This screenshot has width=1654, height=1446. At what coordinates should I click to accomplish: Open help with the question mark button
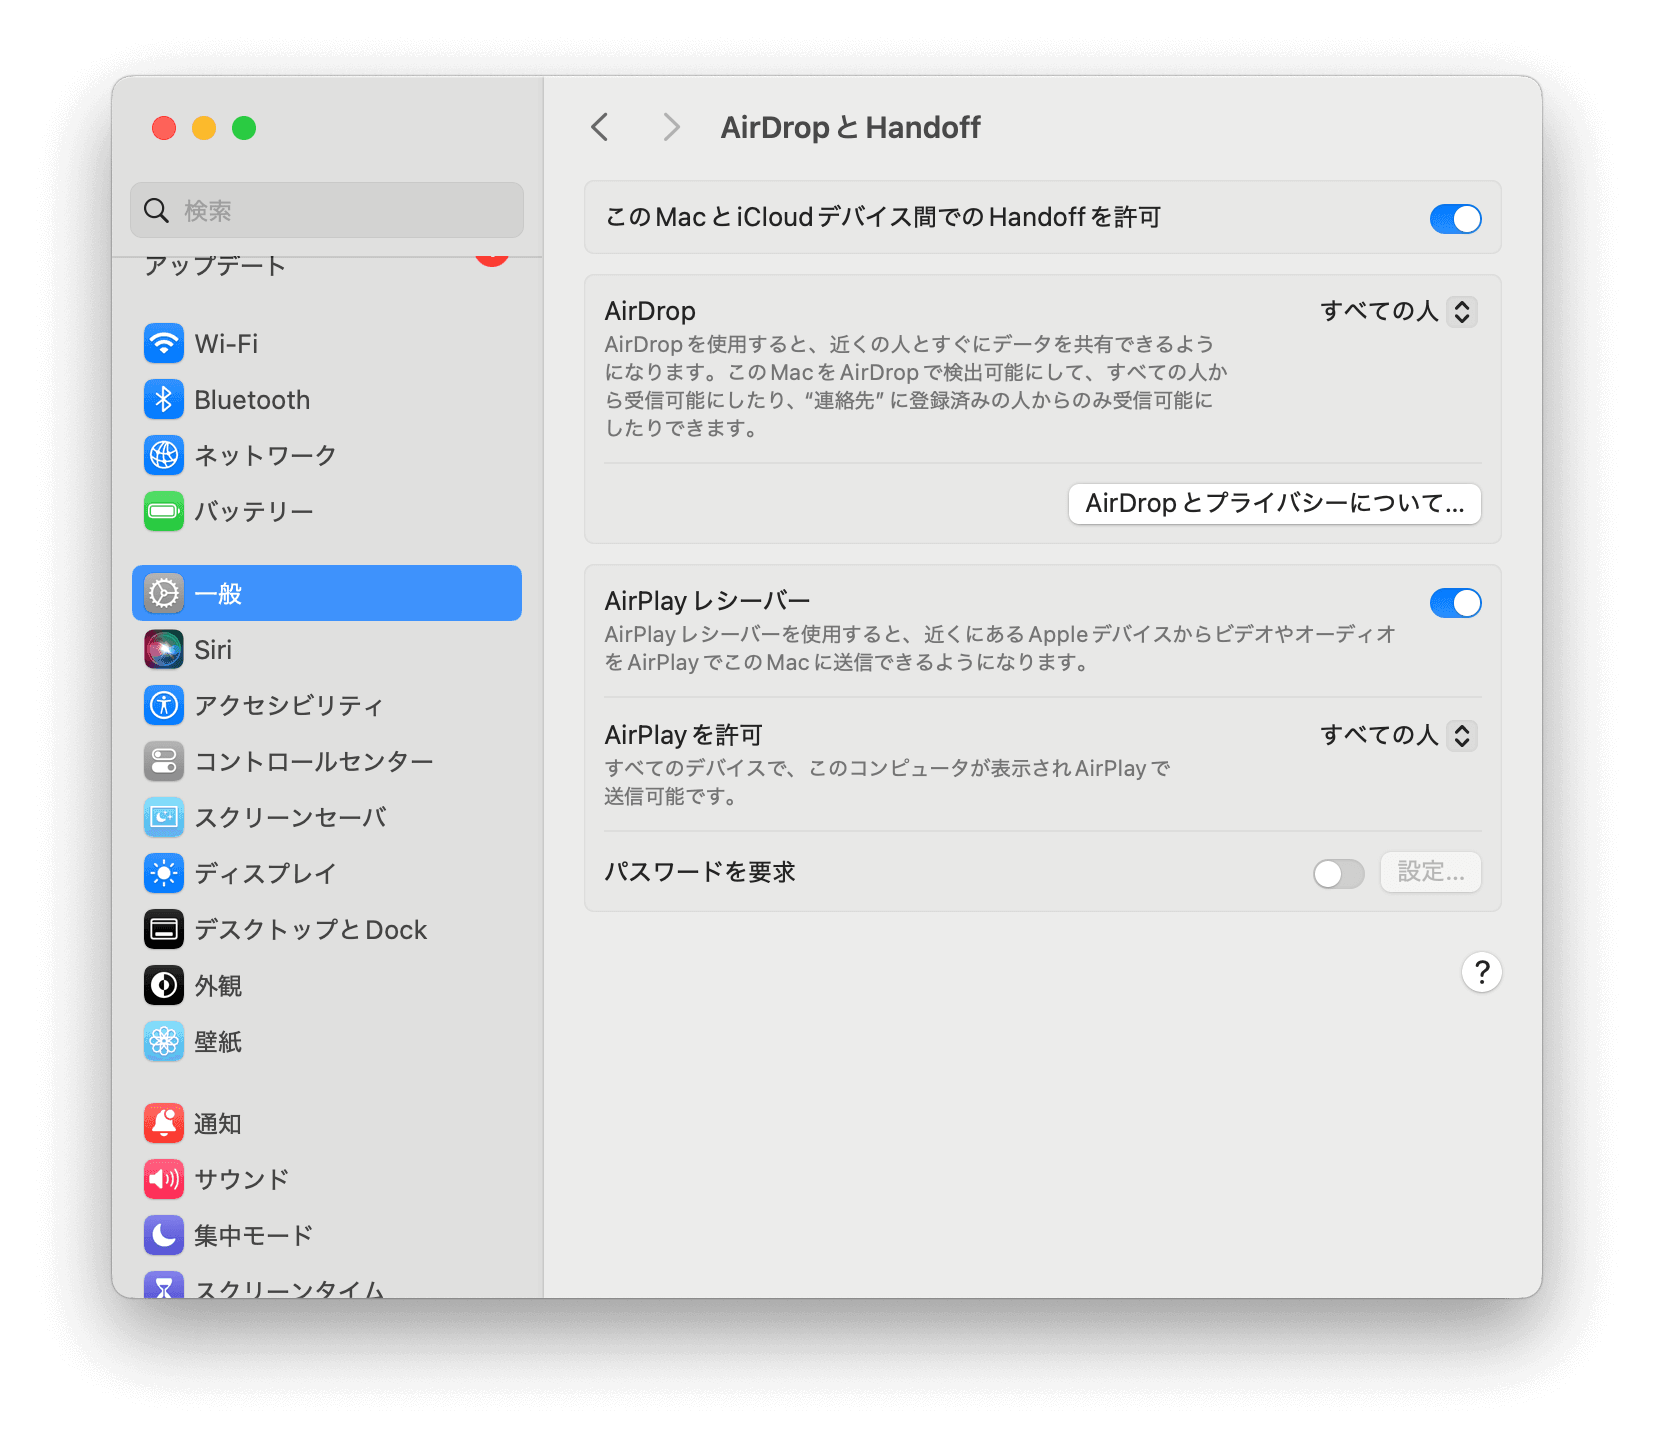pyautogui.click(x=1482, y=972)
